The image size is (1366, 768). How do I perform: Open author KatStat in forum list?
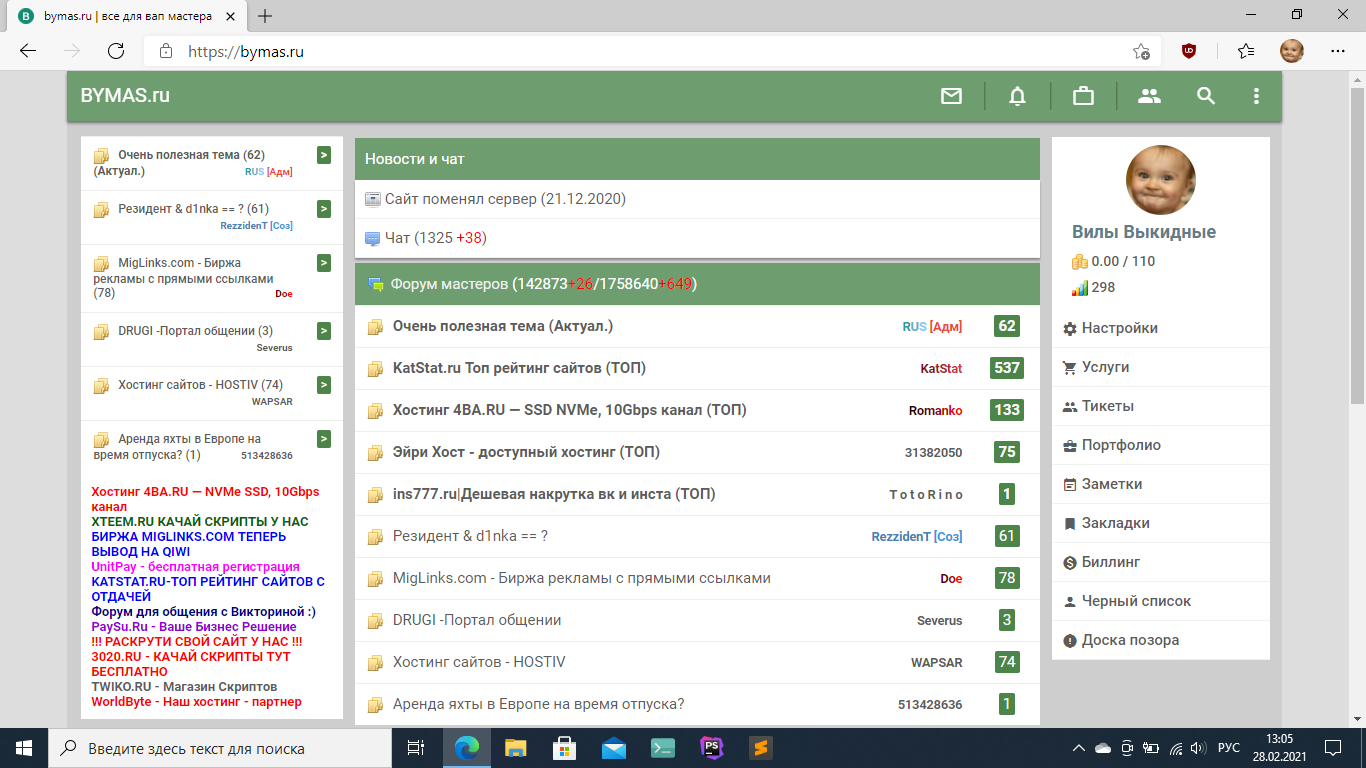(x=941, y=368)
